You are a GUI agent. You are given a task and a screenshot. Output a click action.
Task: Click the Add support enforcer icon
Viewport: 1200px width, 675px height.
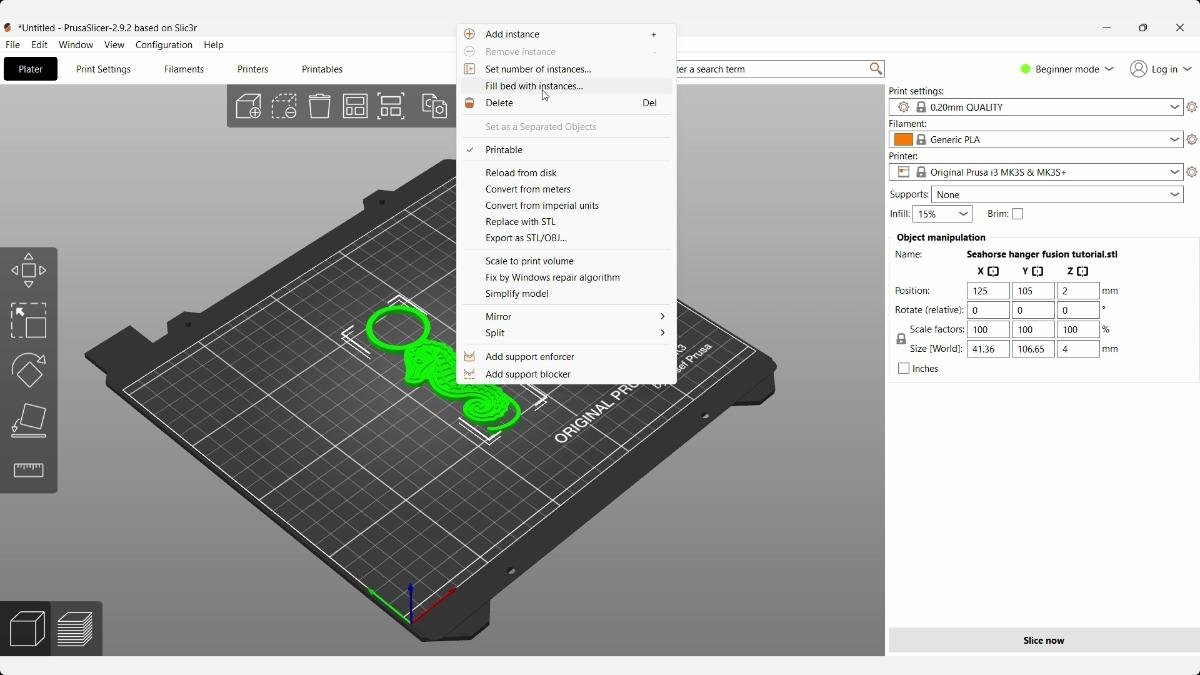click(x=469, y=357)
